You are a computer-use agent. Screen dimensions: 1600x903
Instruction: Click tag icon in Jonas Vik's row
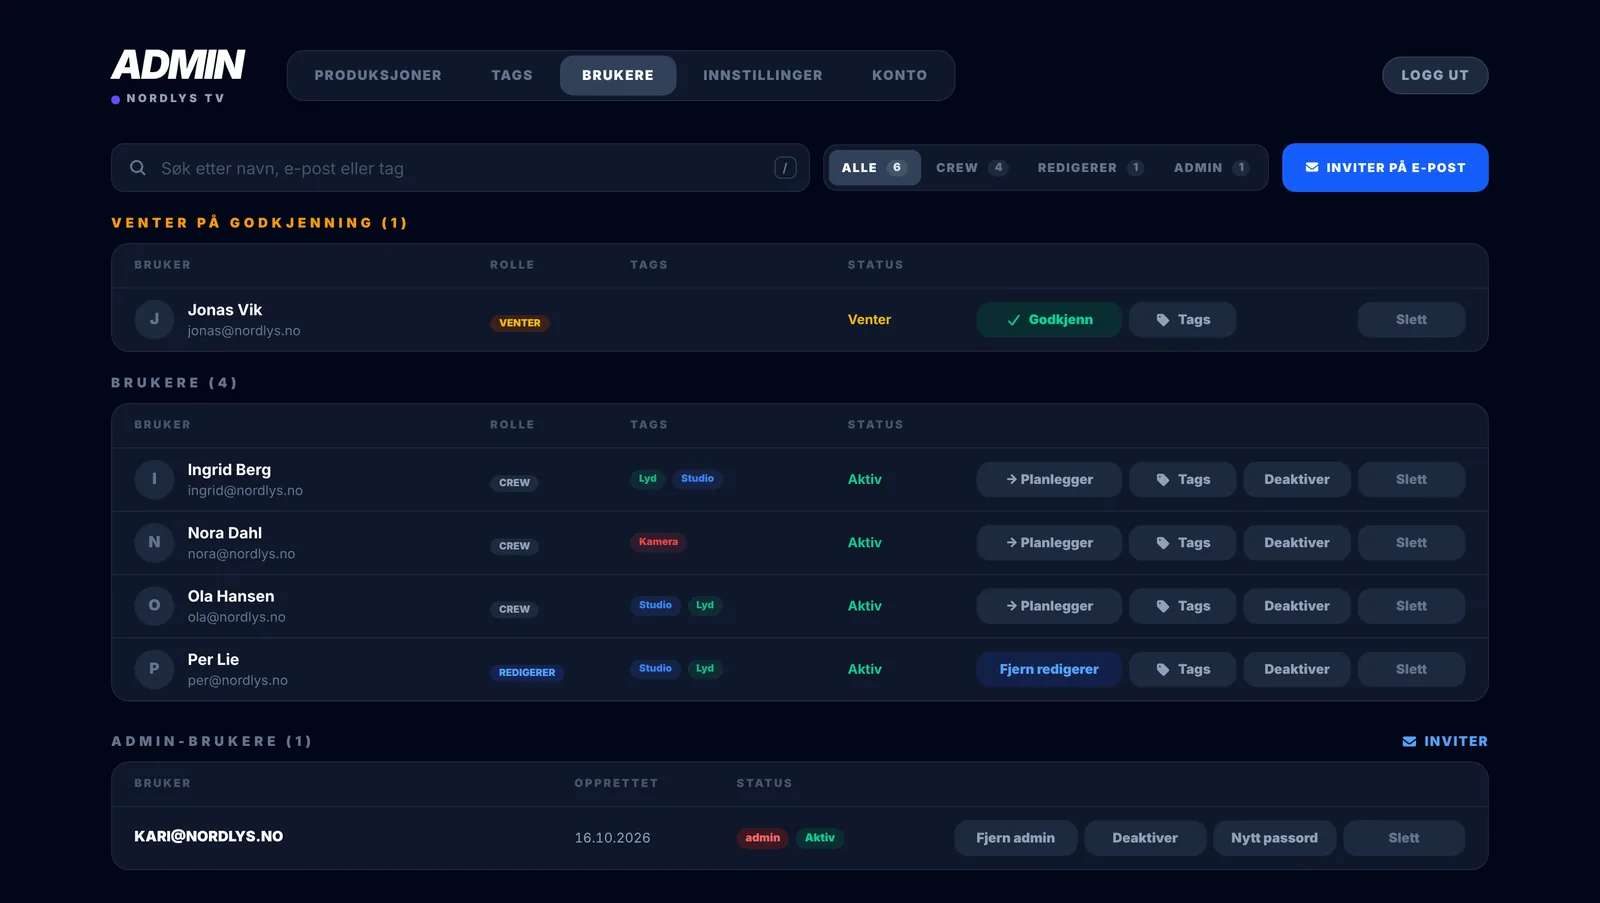click(x=1163, y=320)
